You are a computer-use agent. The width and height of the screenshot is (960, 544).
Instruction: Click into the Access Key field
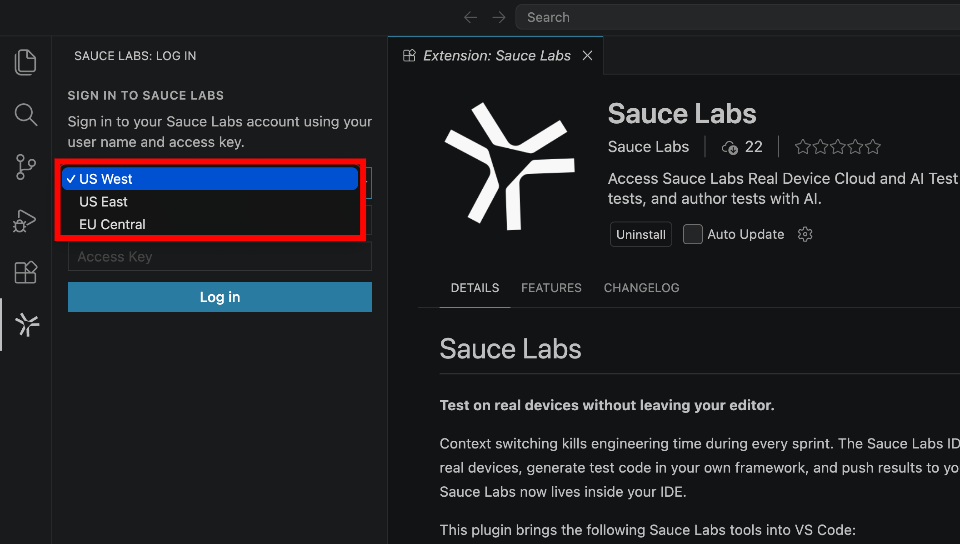click(220, 256)
